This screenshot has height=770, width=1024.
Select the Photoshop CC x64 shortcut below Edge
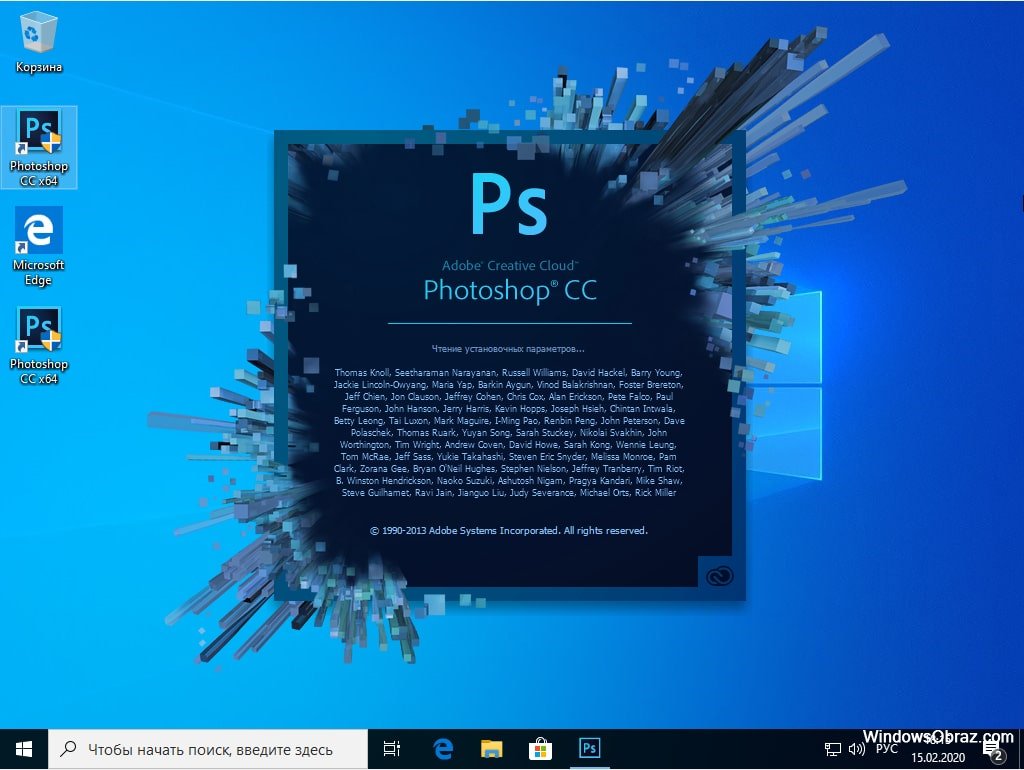pos(39,345)
